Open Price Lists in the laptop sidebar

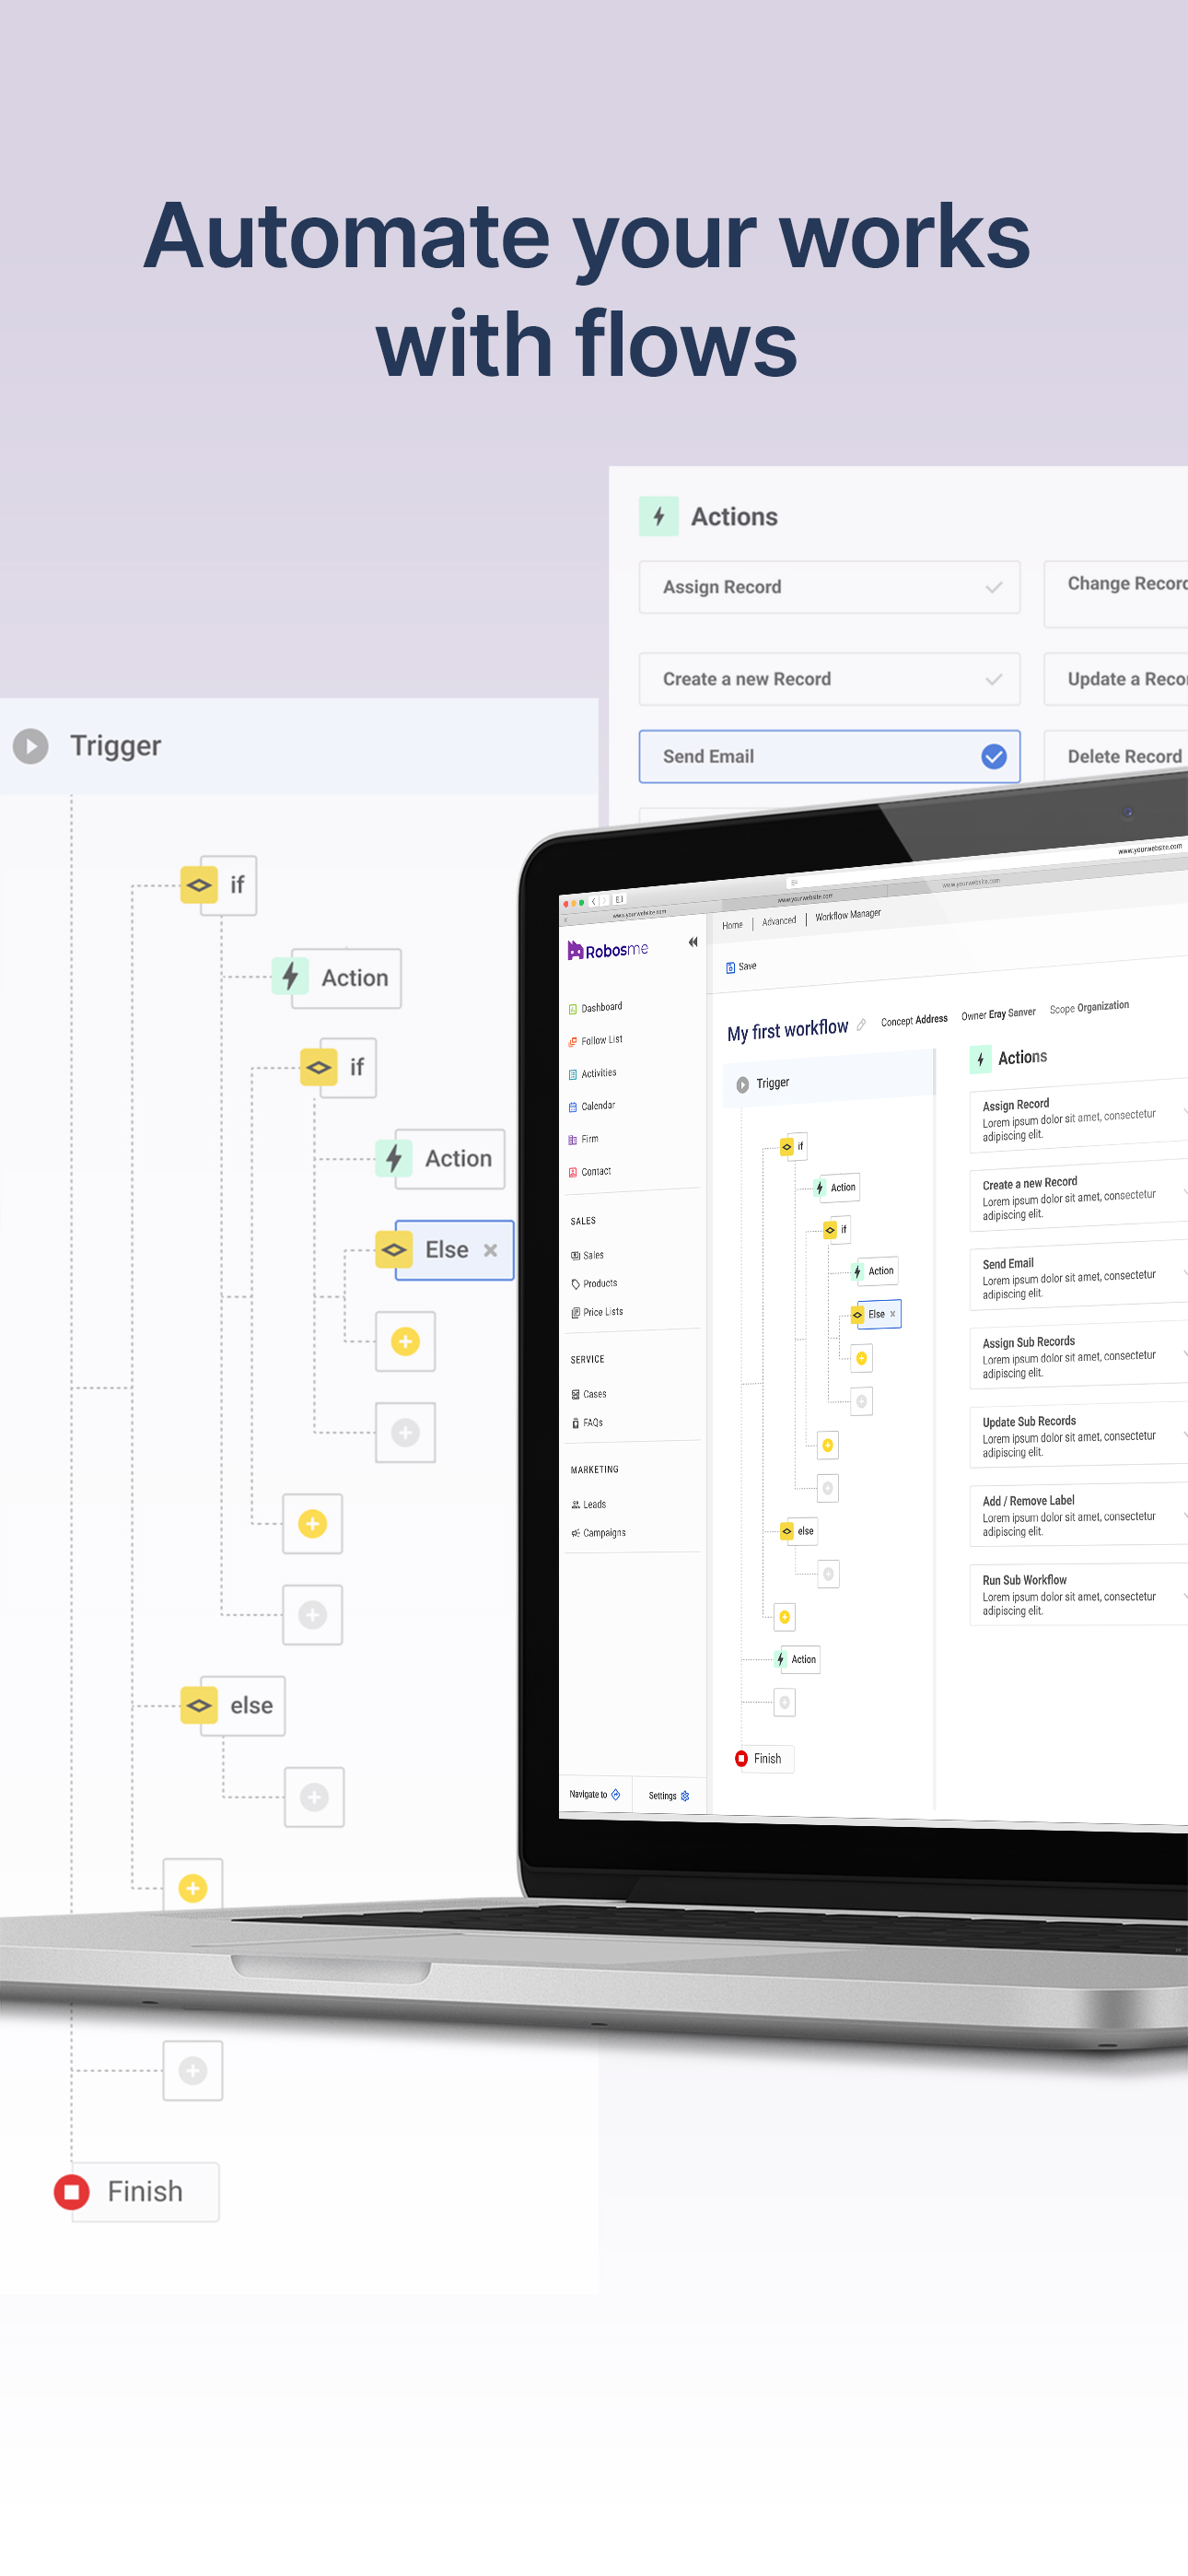tap(597, 1312)
